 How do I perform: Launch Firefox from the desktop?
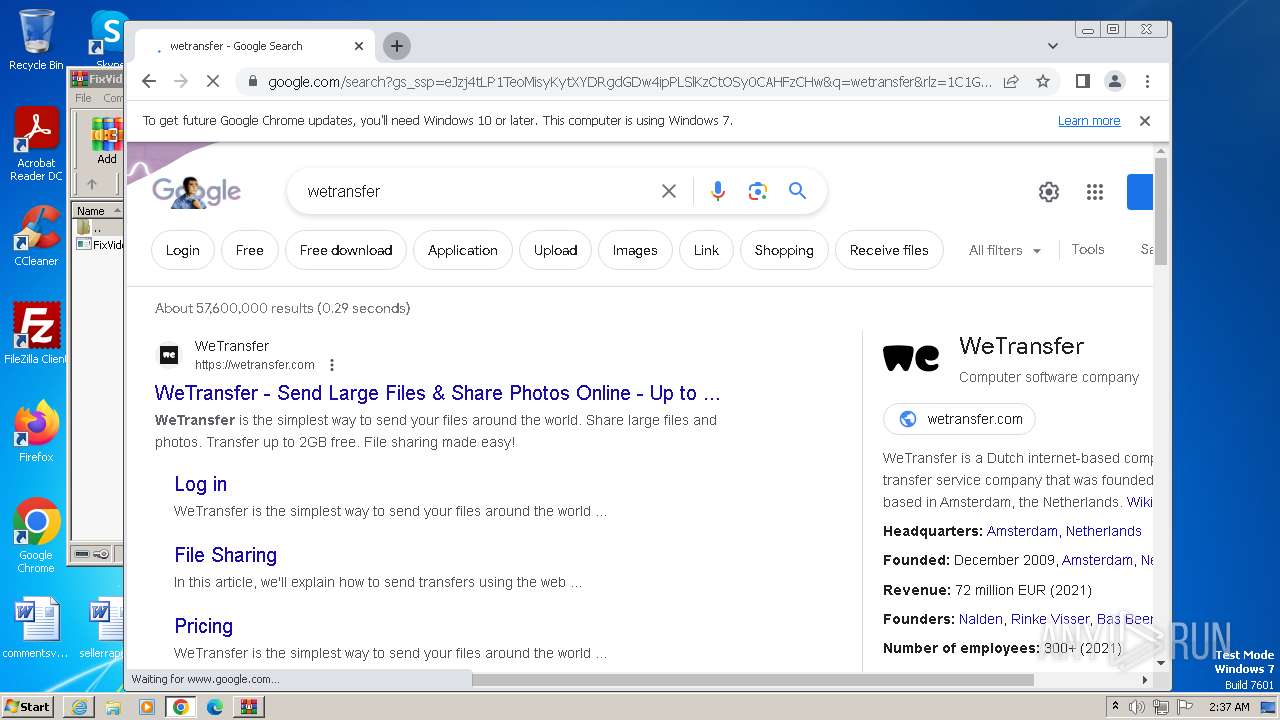pyautogui.click(x=36, y=432)
